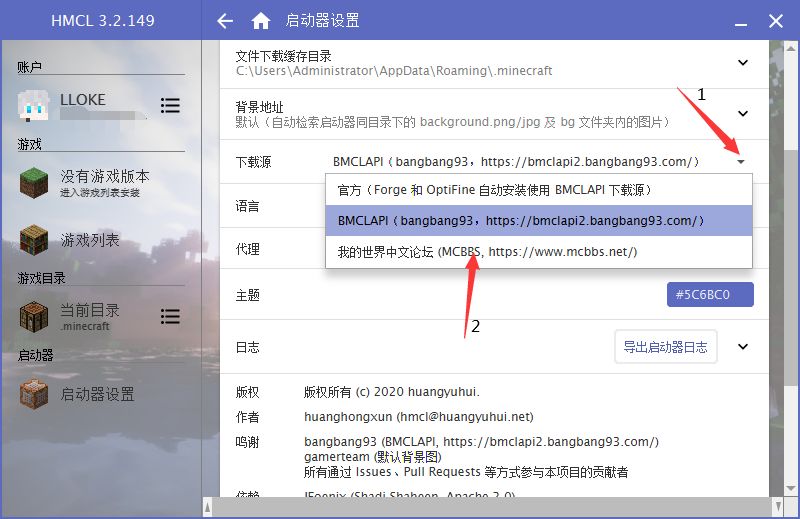Image resolution: width=800 pixels, height=519 pixels.
Task: Click the 背景地址 default description text
Action: click(453, 122)
